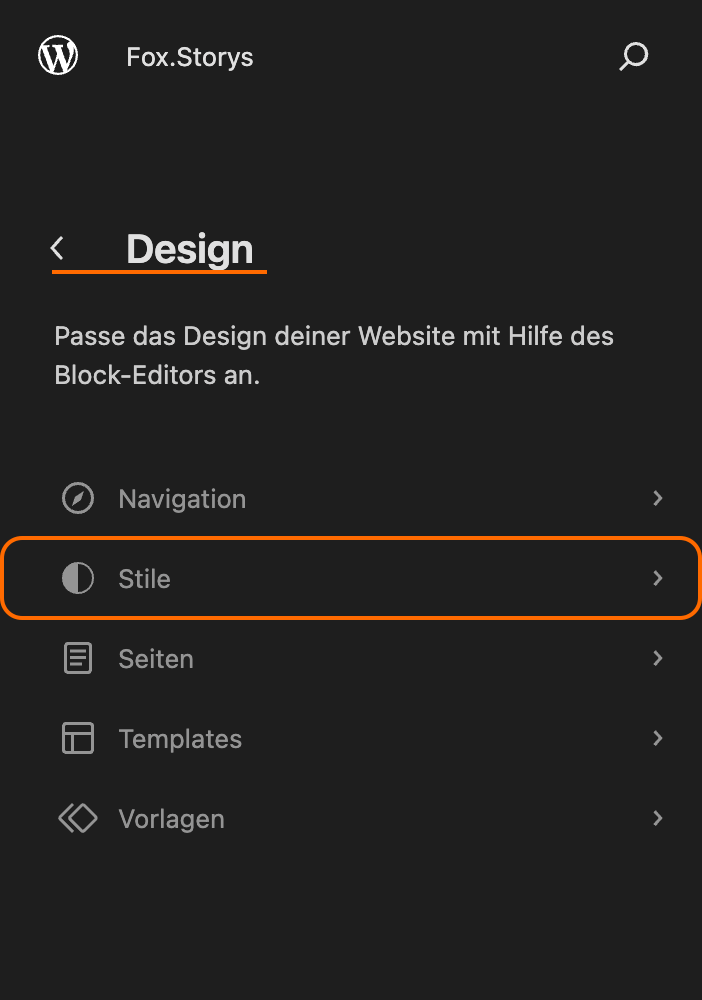This screenshot has height=1000, width=702.
Task: Click the Templates layout icon
Action: [78, 739]
